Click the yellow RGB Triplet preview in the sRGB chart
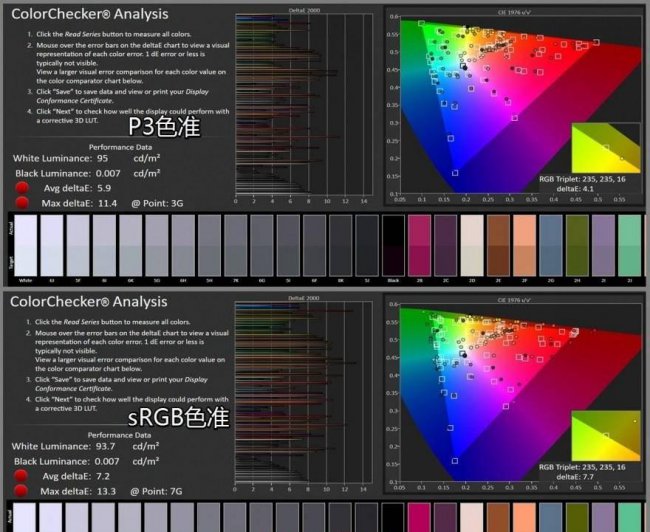650x532 pixels. (x=606, y=436)
